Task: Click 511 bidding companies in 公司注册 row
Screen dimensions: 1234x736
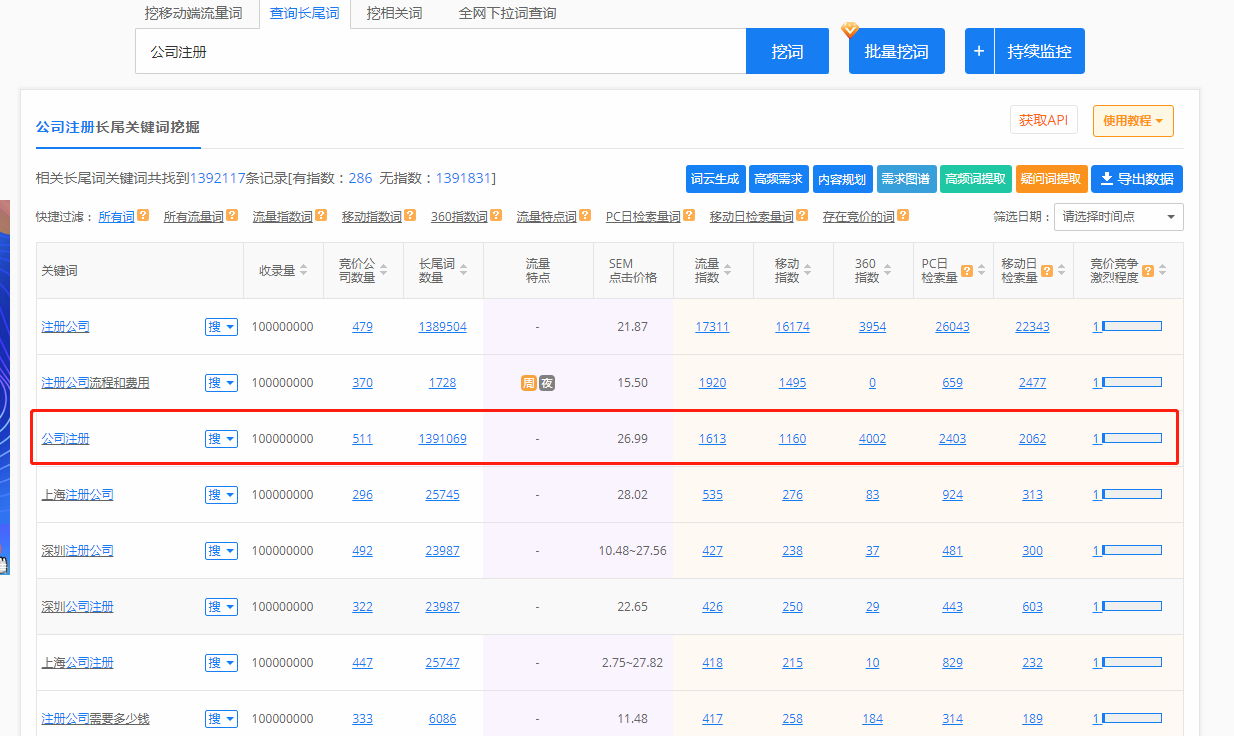Action: [362, 439]
